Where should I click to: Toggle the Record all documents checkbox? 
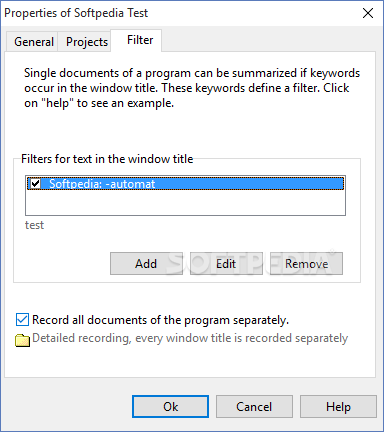pos(22,320)
